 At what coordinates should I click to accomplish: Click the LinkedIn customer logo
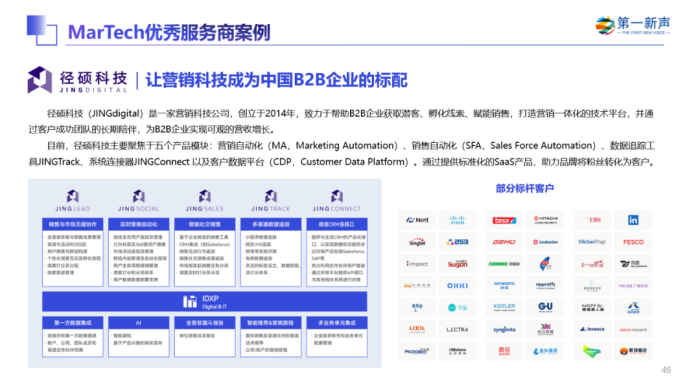tap(633, 220)
